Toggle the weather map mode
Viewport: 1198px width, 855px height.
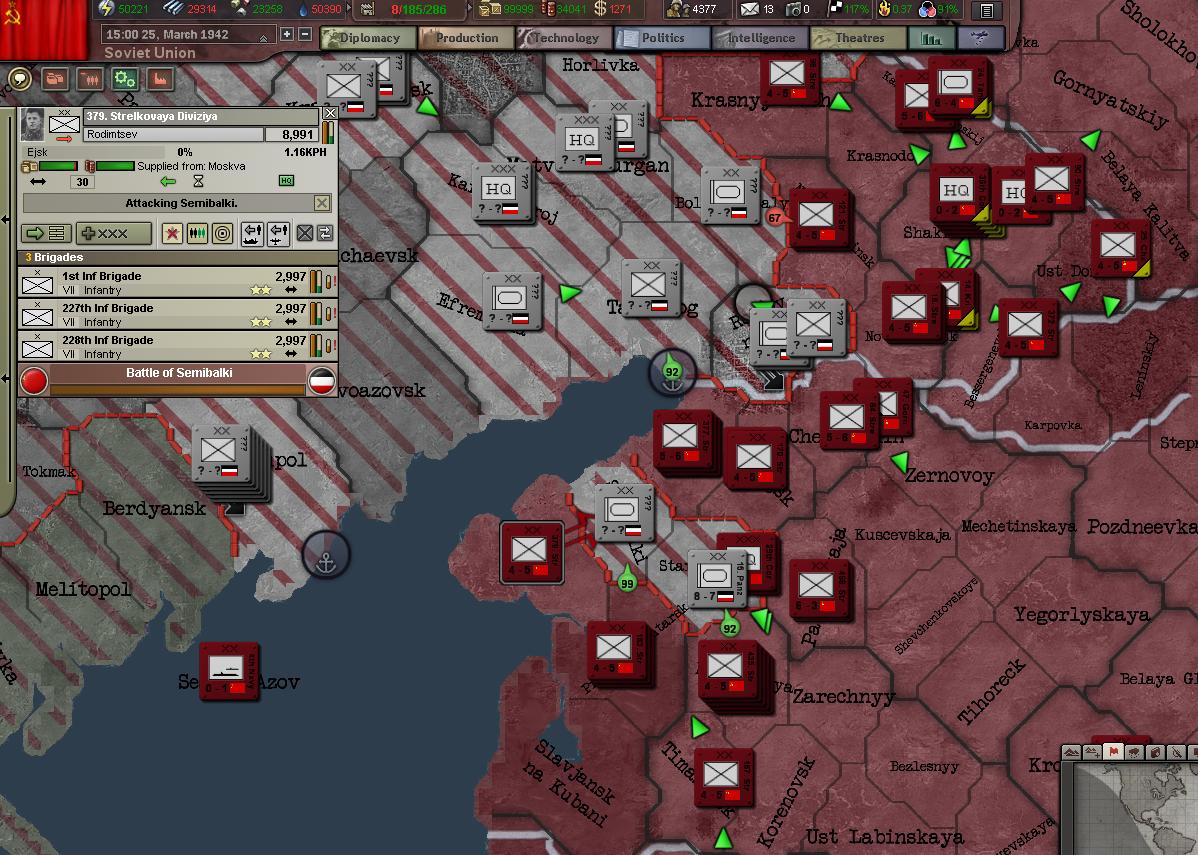tap(1133, 752)
